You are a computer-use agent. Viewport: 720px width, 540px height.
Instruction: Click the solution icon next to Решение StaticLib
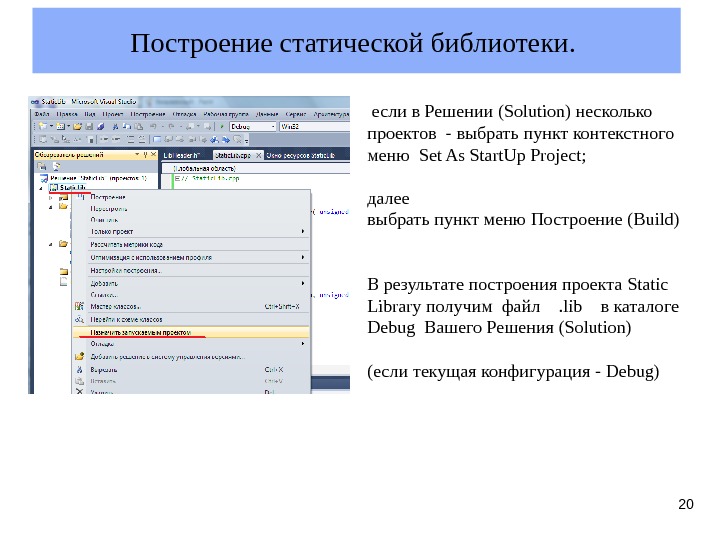pyautogui.click(x=44, y=178)
